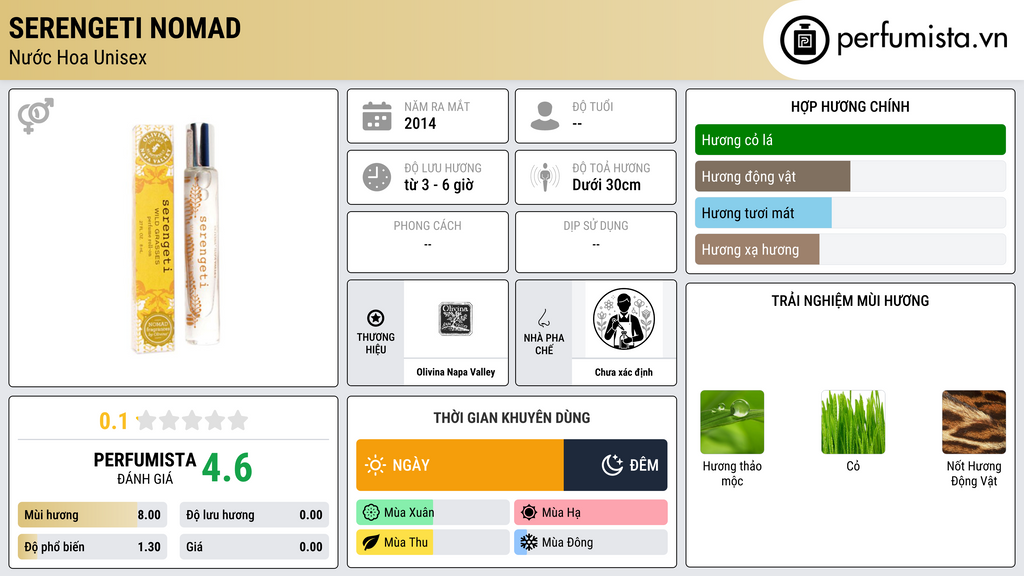Click the Hương cỏ lá accord bar
1024x576 pixels.
coord(850,140)
